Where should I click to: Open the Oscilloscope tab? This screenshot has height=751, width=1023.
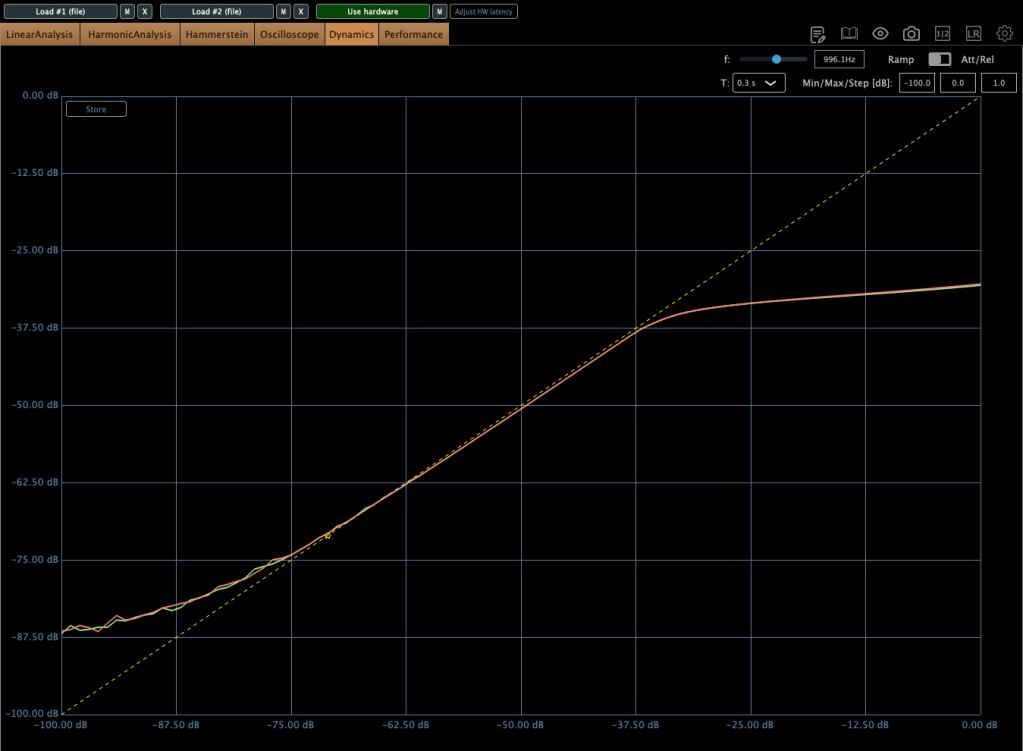(289, 35)
